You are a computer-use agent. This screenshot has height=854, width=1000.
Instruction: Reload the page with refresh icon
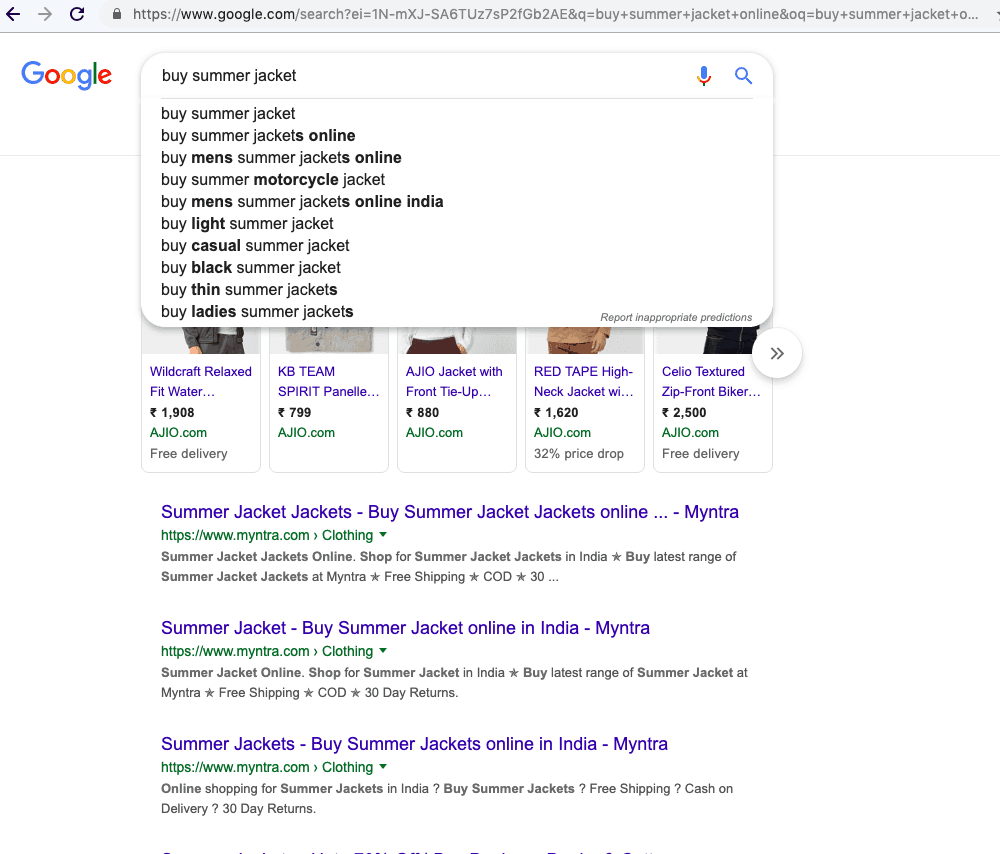coord(77,14)
